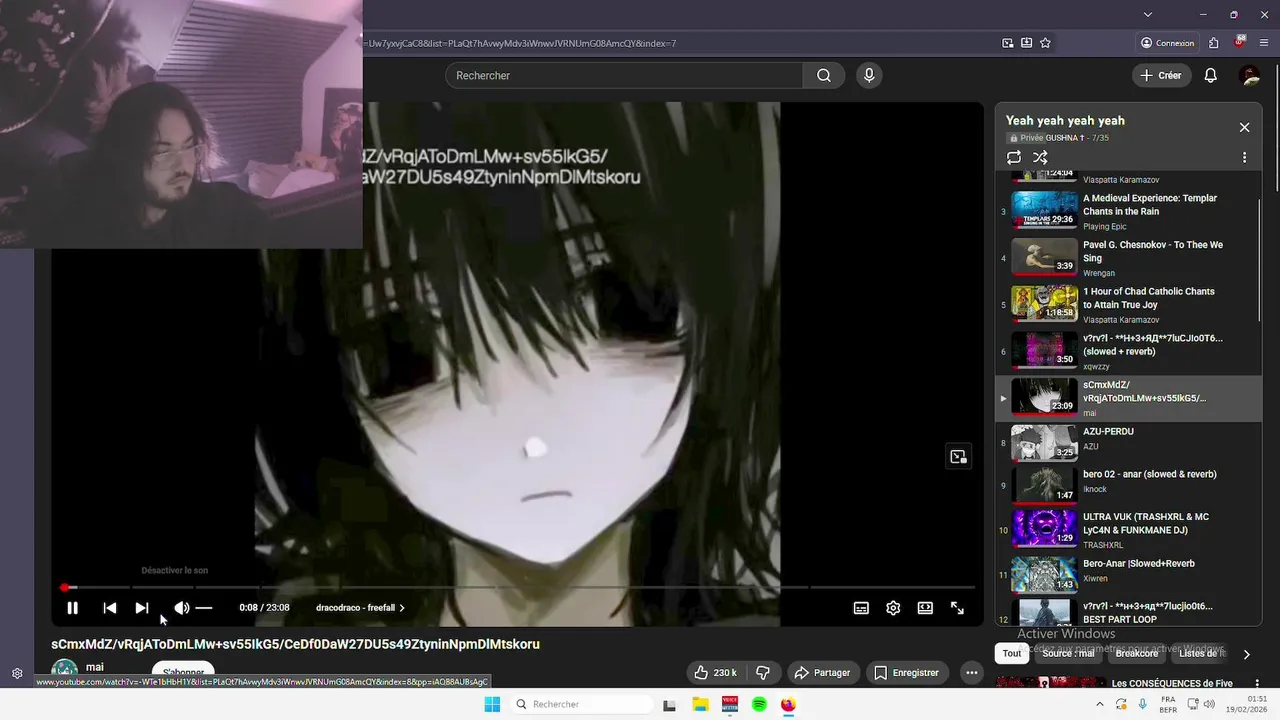Select Bero-Anar |Slowed+Reverb by Xiwren
Viewport: 1280px width, 720px height.
[1128, 573]
